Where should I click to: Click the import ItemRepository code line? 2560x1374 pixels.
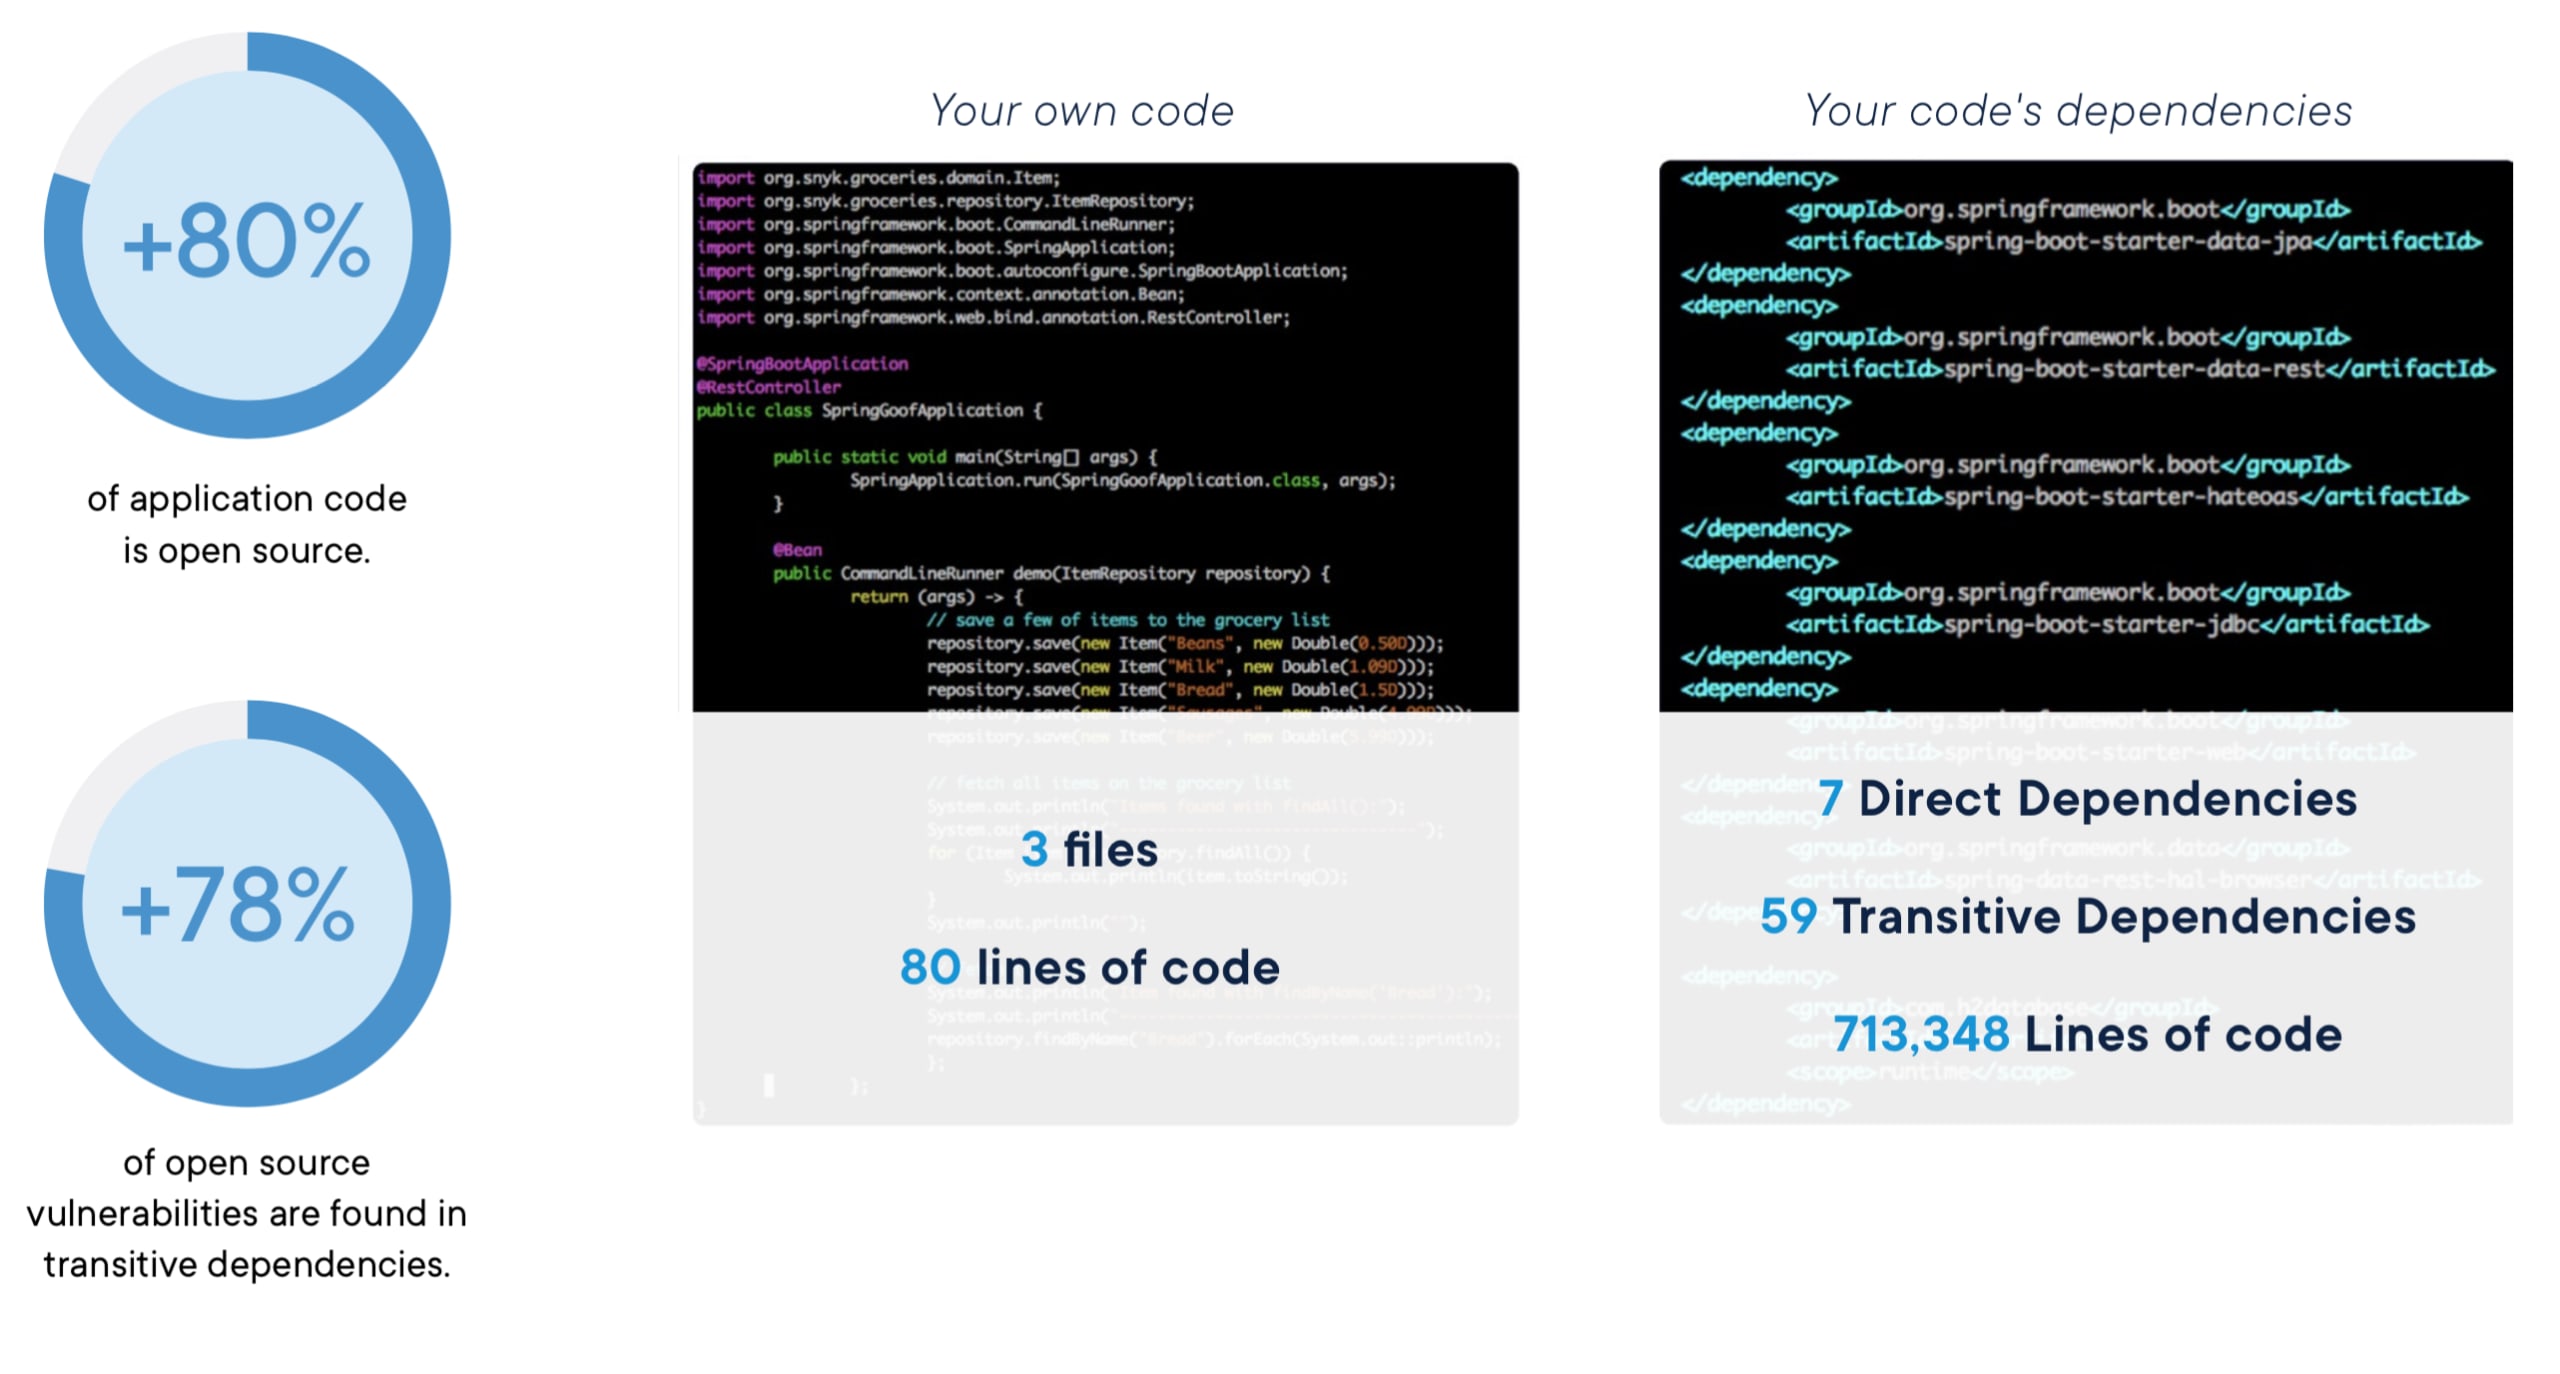click(x=945, y=201)
